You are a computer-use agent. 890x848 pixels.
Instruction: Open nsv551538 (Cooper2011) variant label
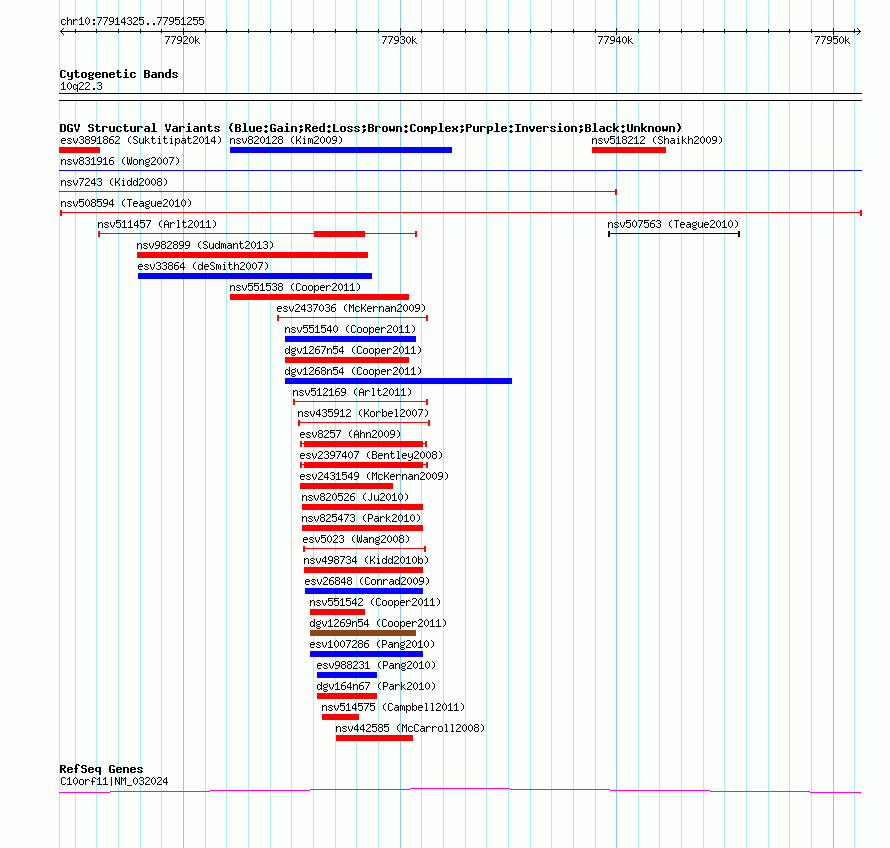[295, 287]
